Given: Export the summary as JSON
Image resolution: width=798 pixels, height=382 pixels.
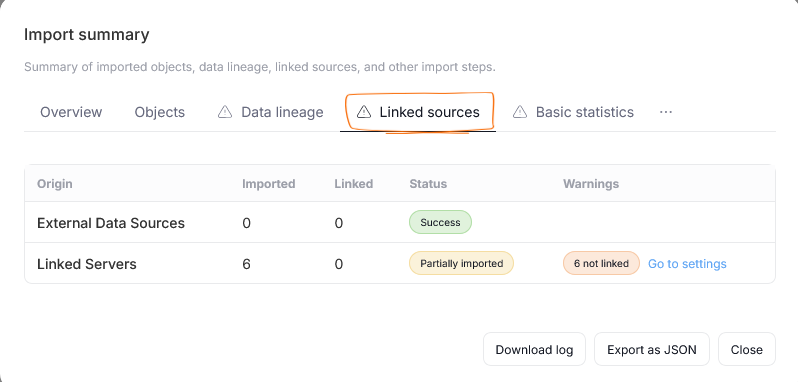Looking at the screenshot, I should pyautogui.click(x=651, y=349).
